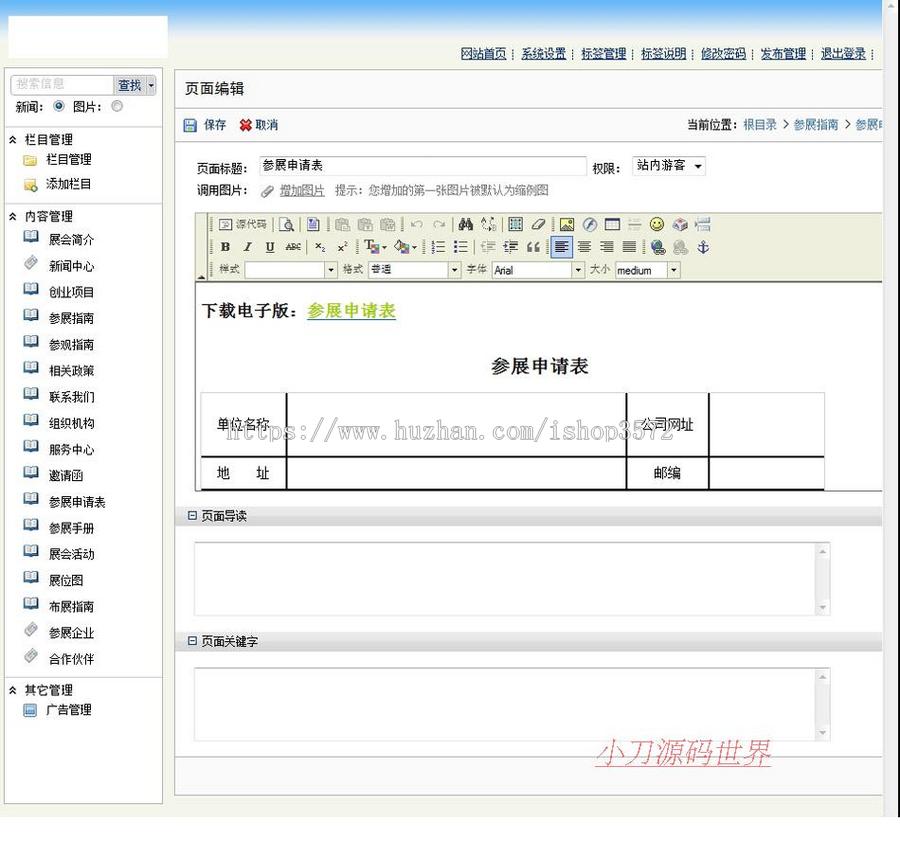This screenshot has height=857, width=900.
Task: Click the templates icon in editor toolbar
Action: 313,224
